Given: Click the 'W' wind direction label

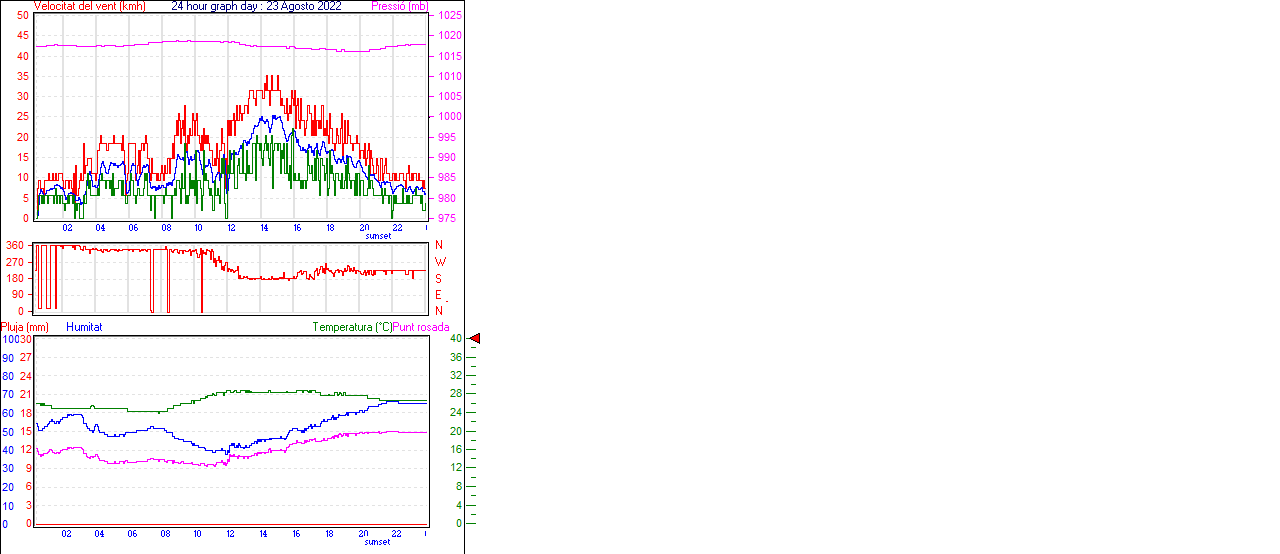Looking at the screenshot, I should point(439,262).
